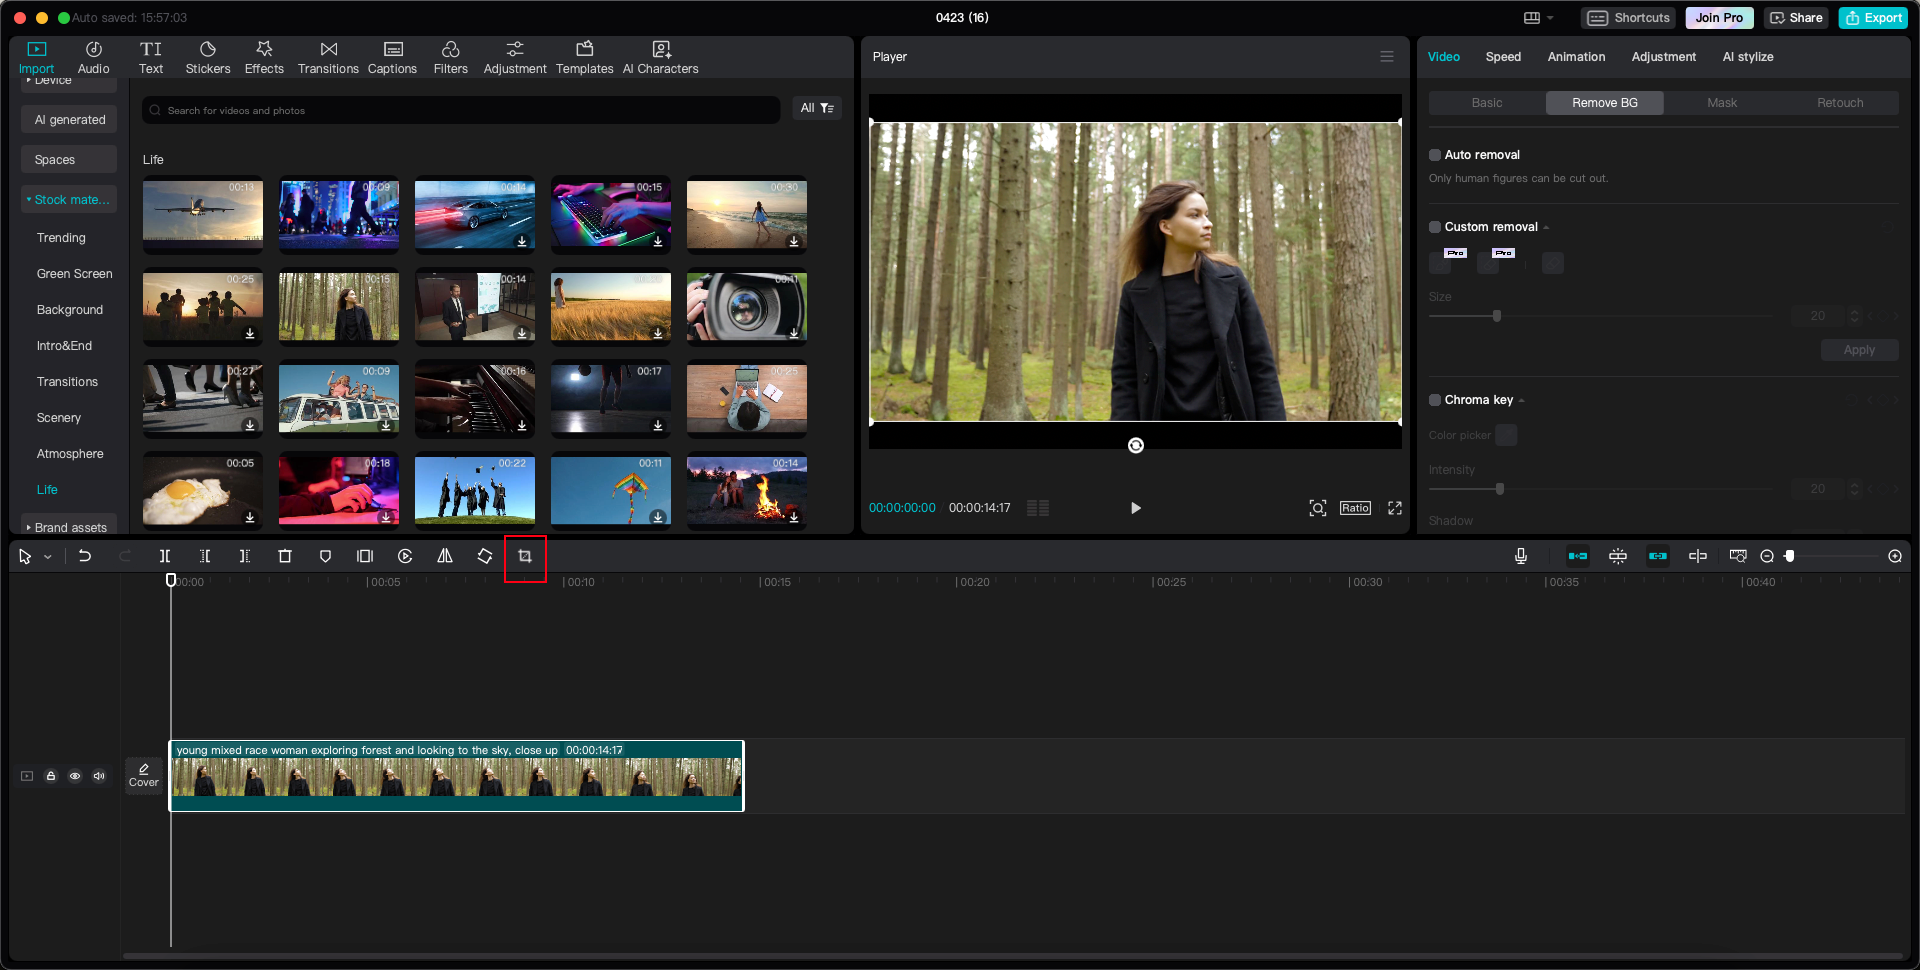Open the Voiceover microphone recording icon
Viewport: 1920px width, 970px height.
coord(1521,556)
